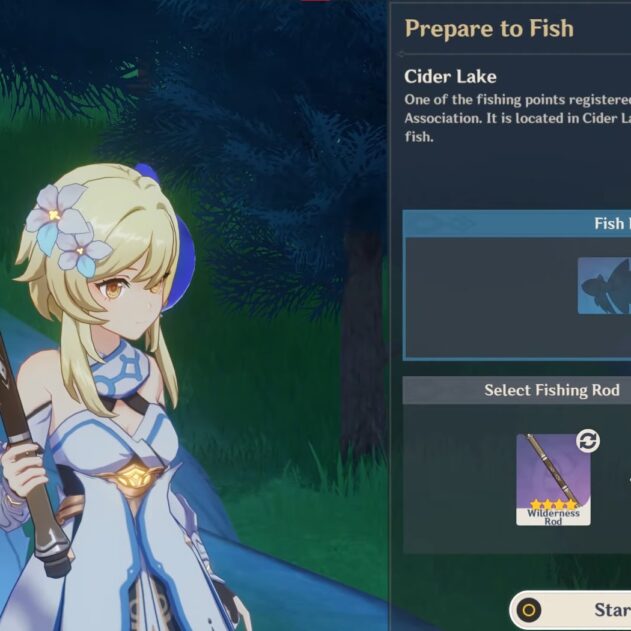Click the Start fishing button

pyautogui.click(x=571, y=610)
